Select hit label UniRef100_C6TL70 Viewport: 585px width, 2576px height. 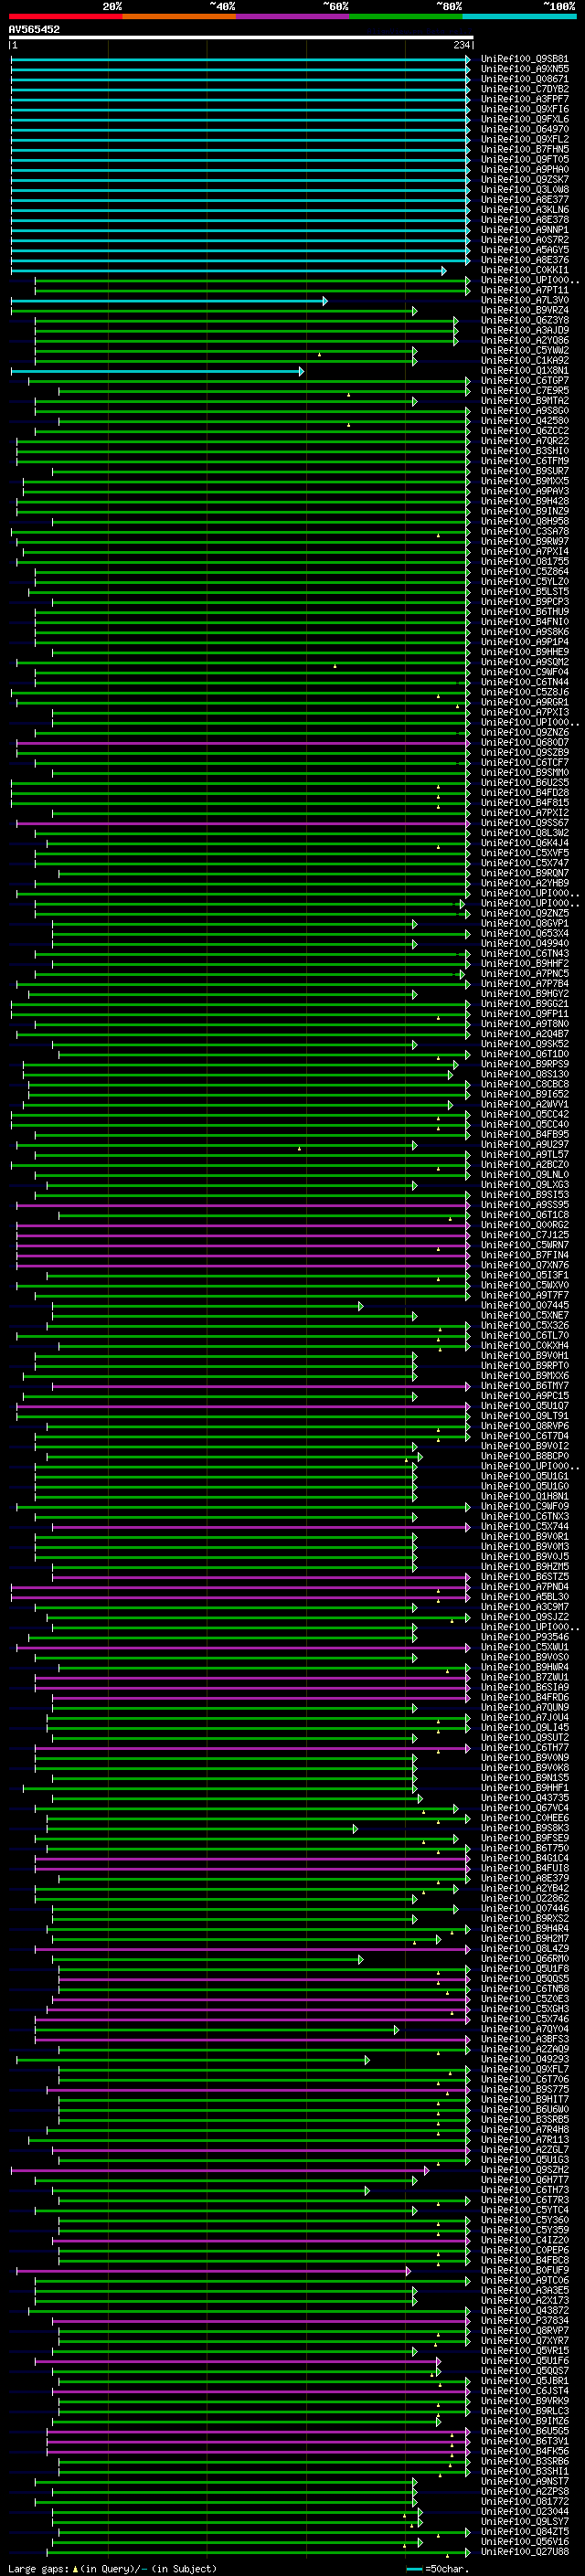[x=525, y=1336]
